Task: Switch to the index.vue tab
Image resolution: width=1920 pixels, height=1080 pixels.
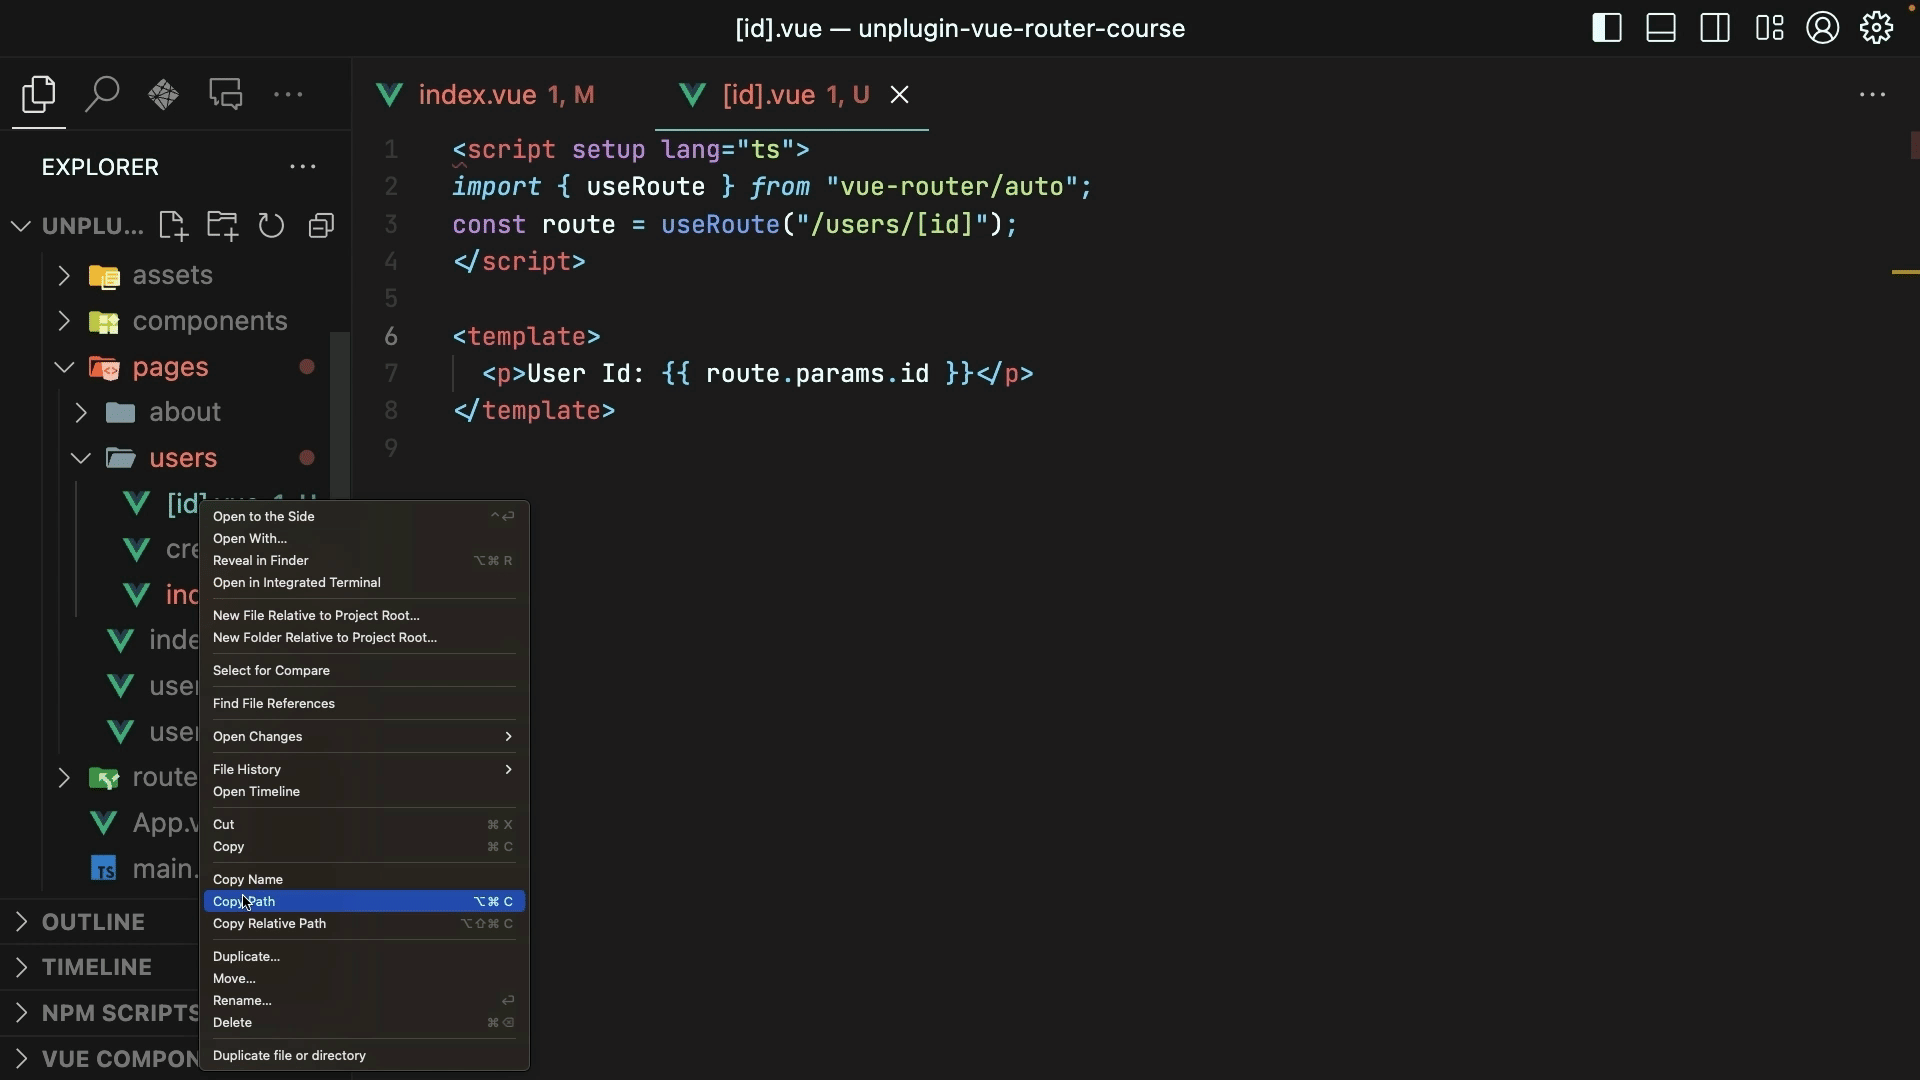Action: (x=486, y=95)
